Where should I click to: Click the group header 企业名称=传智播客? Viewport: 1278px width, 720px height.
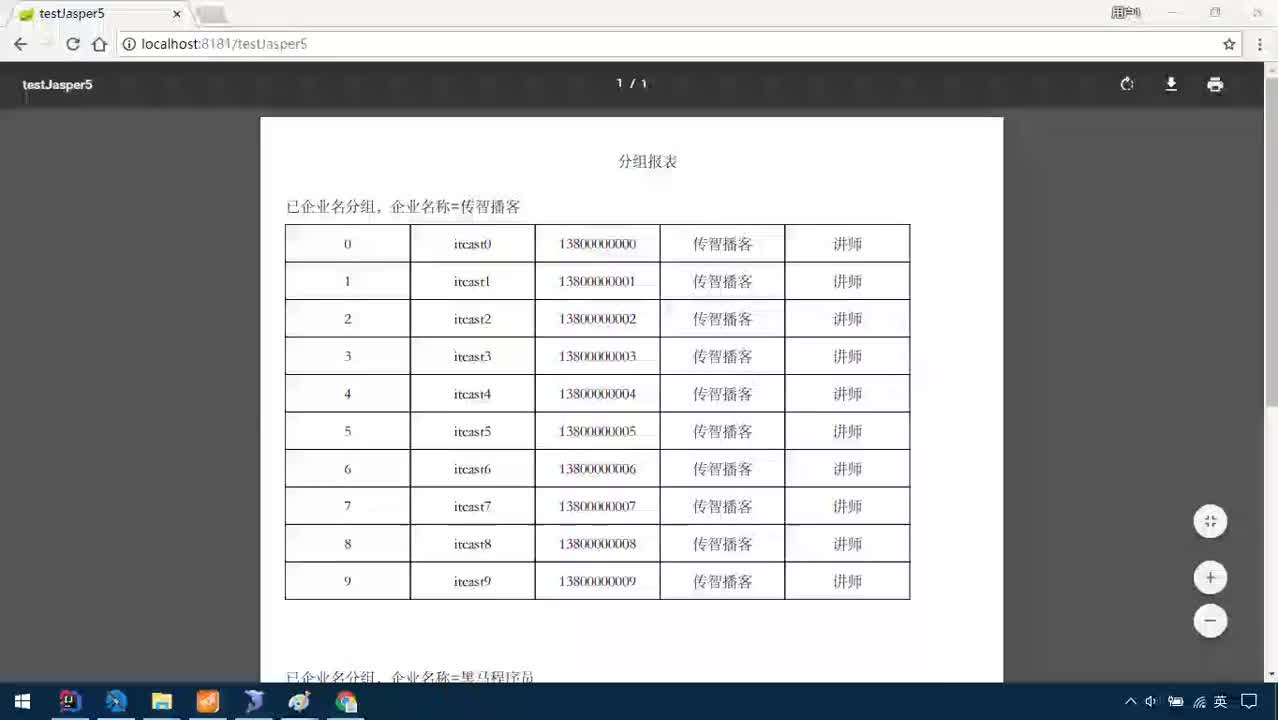pyautogui.click(x=455, y=207)
